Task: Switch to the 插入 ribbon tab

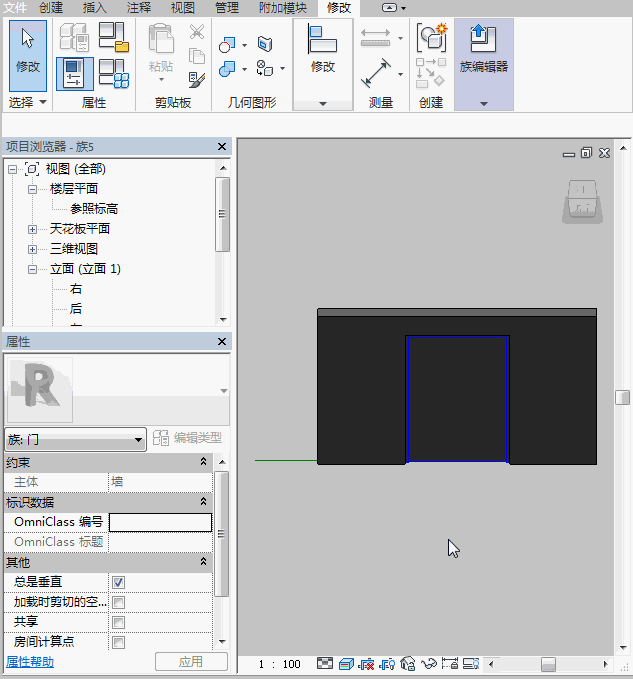Action: (95, 8)
